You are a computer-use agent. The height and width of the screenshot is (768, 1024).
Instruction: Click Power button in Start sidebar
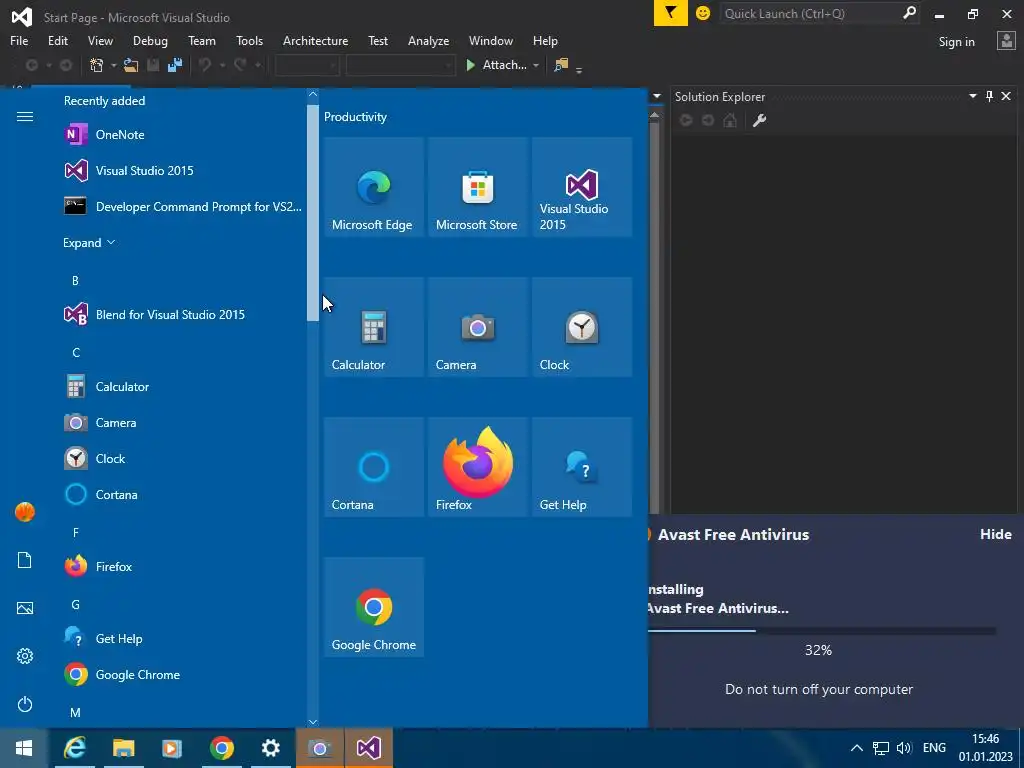click(x=25, y=704)
